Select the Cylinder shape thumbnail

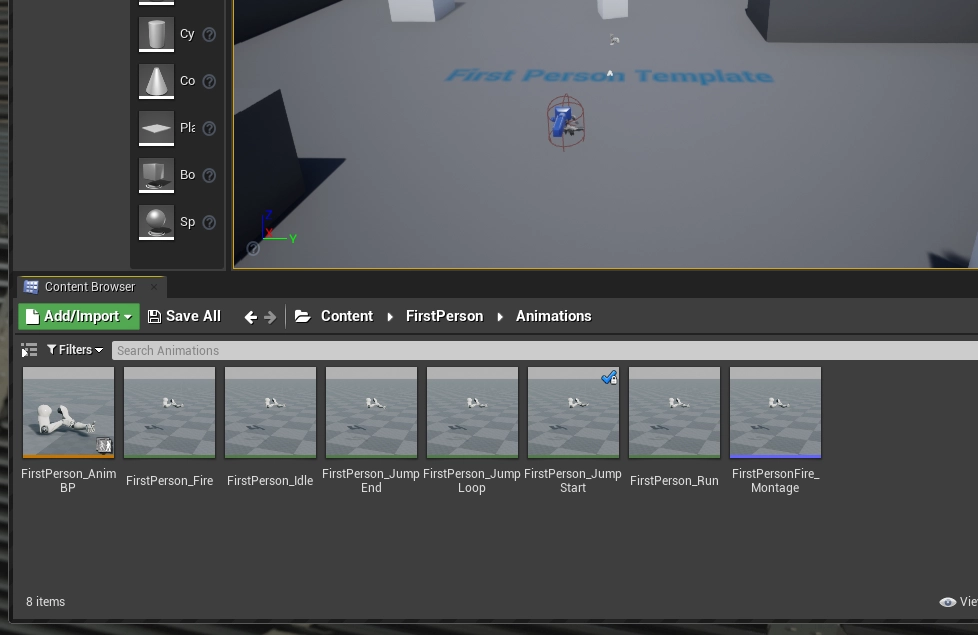point(156,34)
